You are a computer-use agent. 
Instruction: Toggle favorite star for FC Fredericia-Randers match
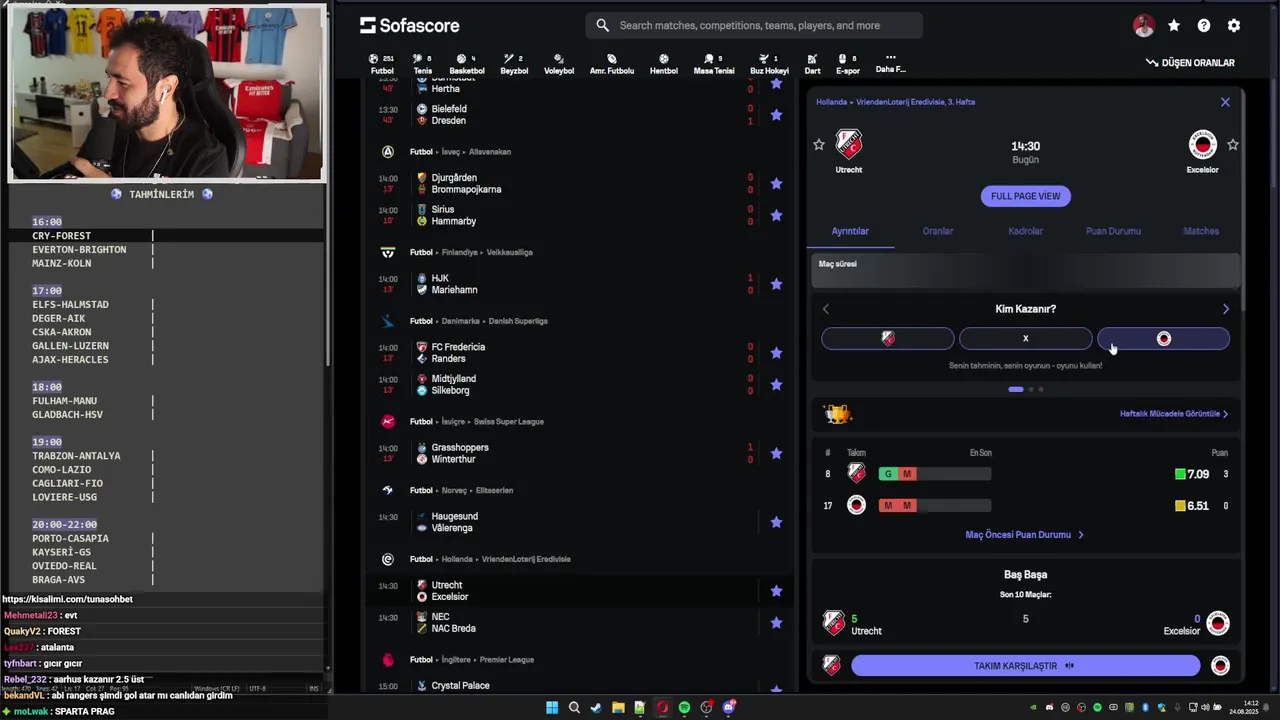click(x=776, y=353)
